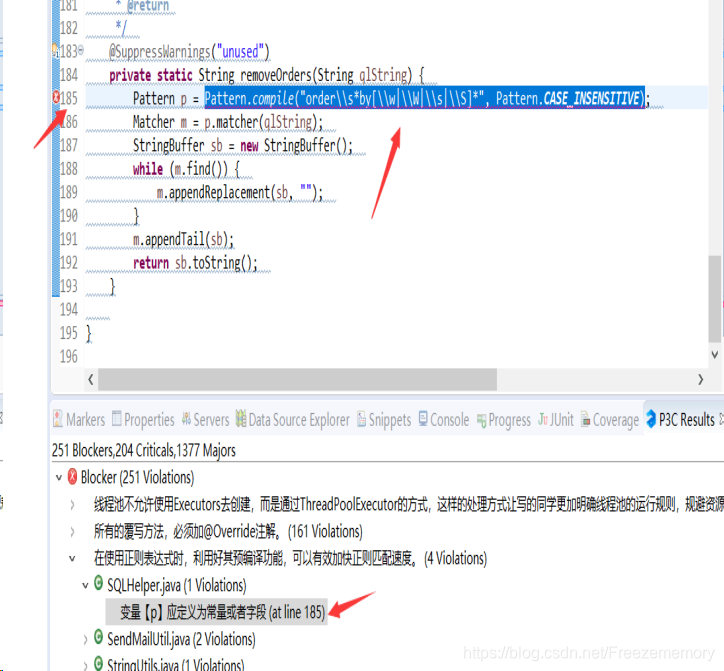
Task: Expand the @Override rule (161 Violations)
Action: click(x=72, y=532)
